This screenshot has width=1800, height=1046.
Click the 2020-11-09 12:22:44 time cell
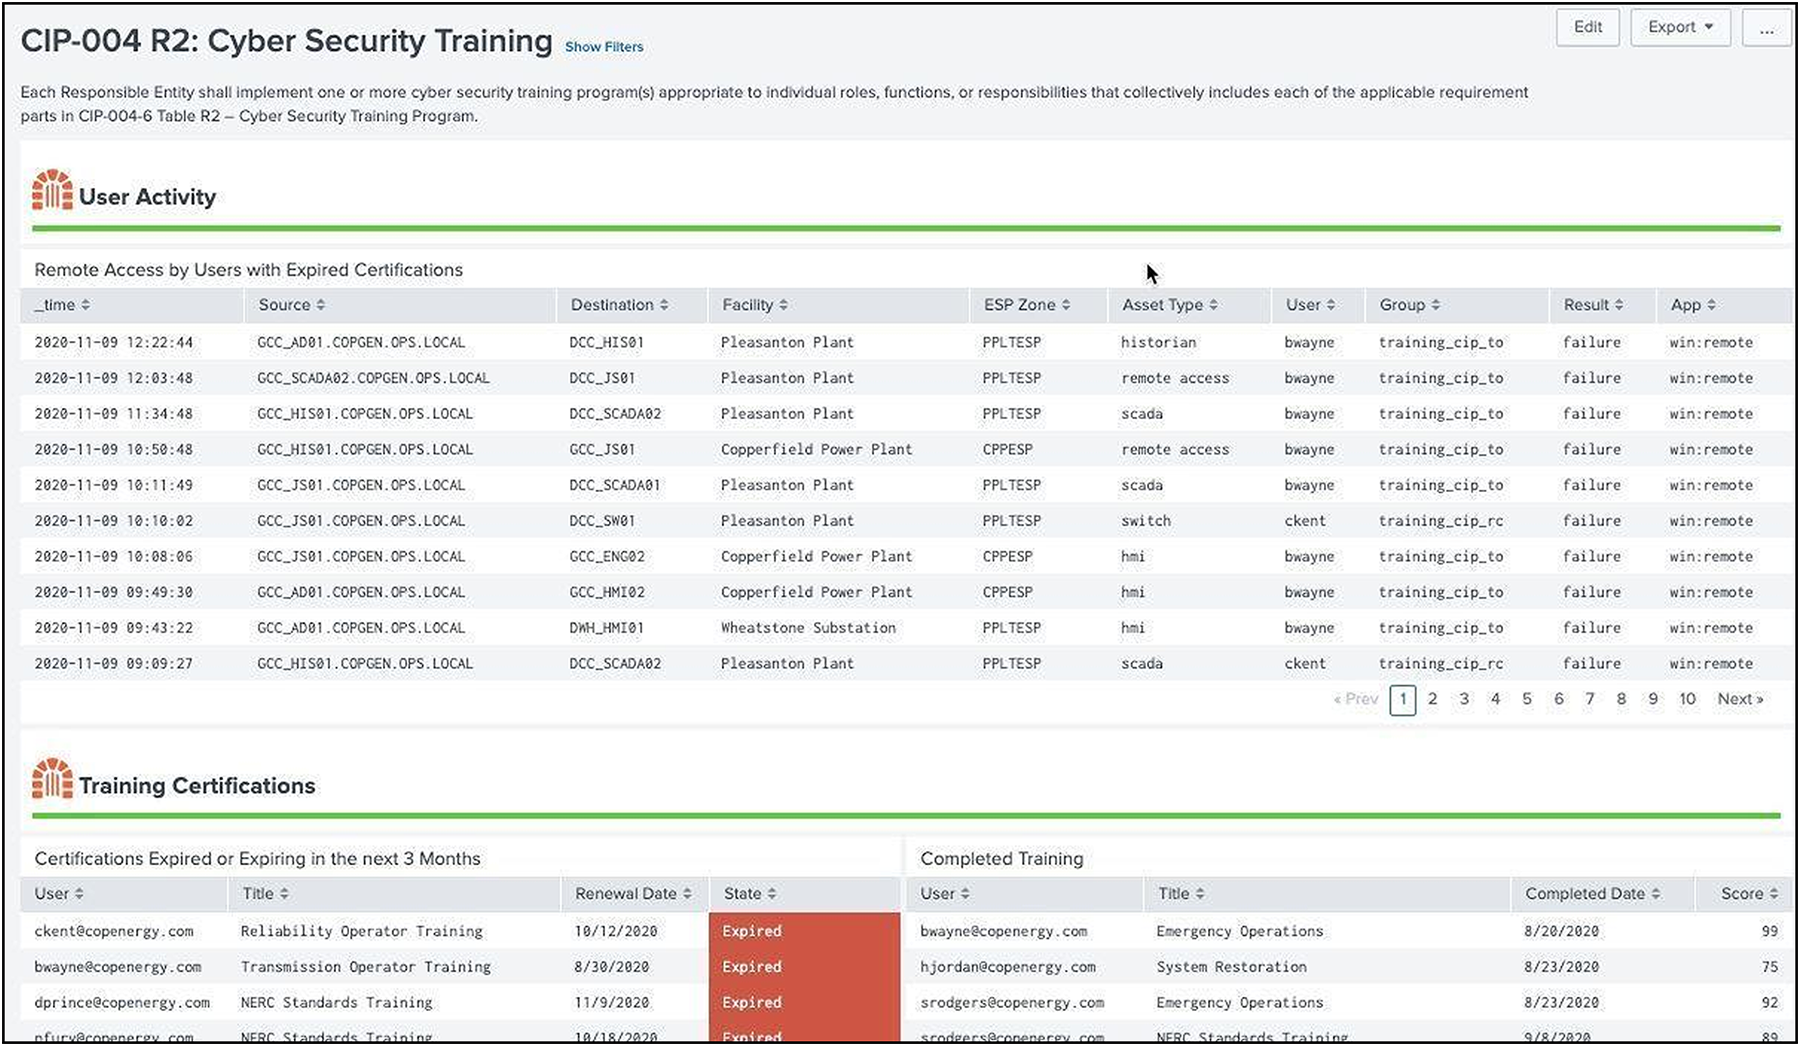(114, 343)
